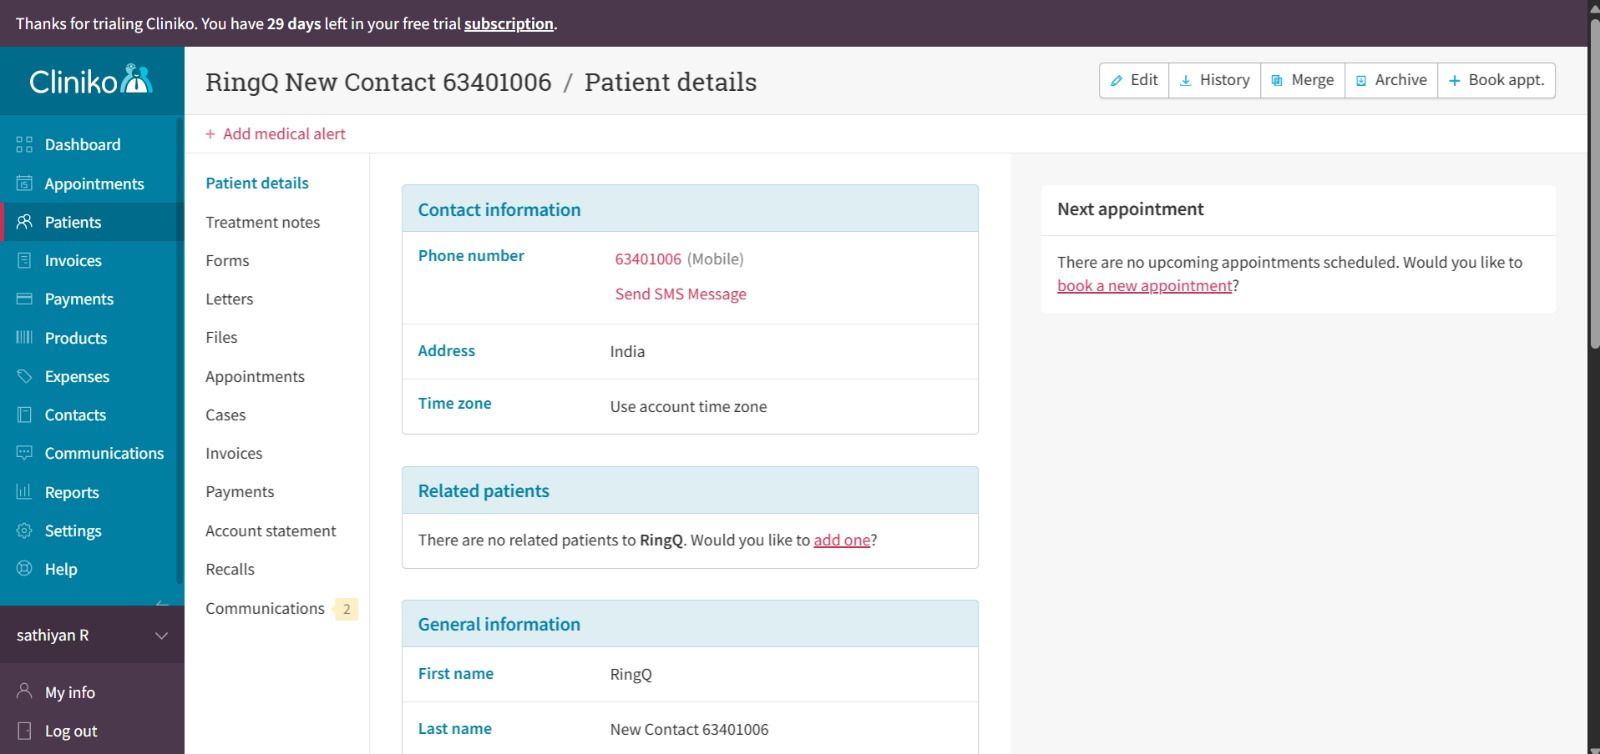Image resolution: width=1600 pixels, height=754 pixels.
Task: Click Send SMS Message link
Action: pos(681,294)
